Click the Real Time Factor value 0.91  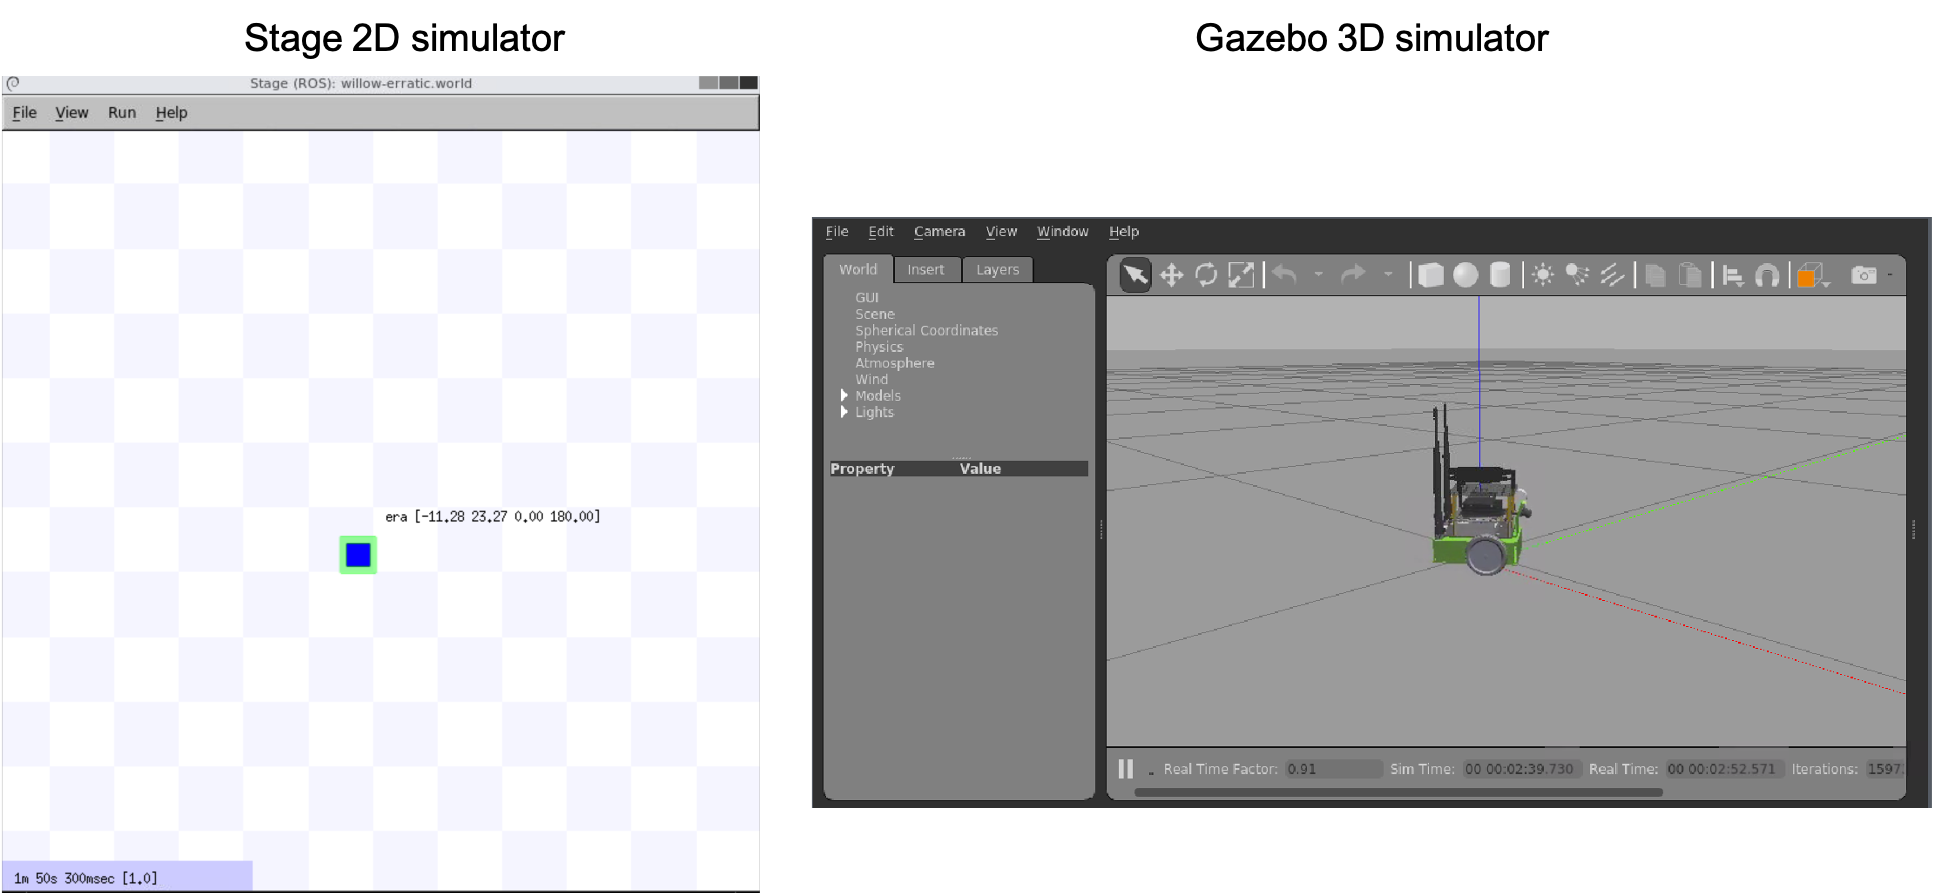click(1332, 769)
